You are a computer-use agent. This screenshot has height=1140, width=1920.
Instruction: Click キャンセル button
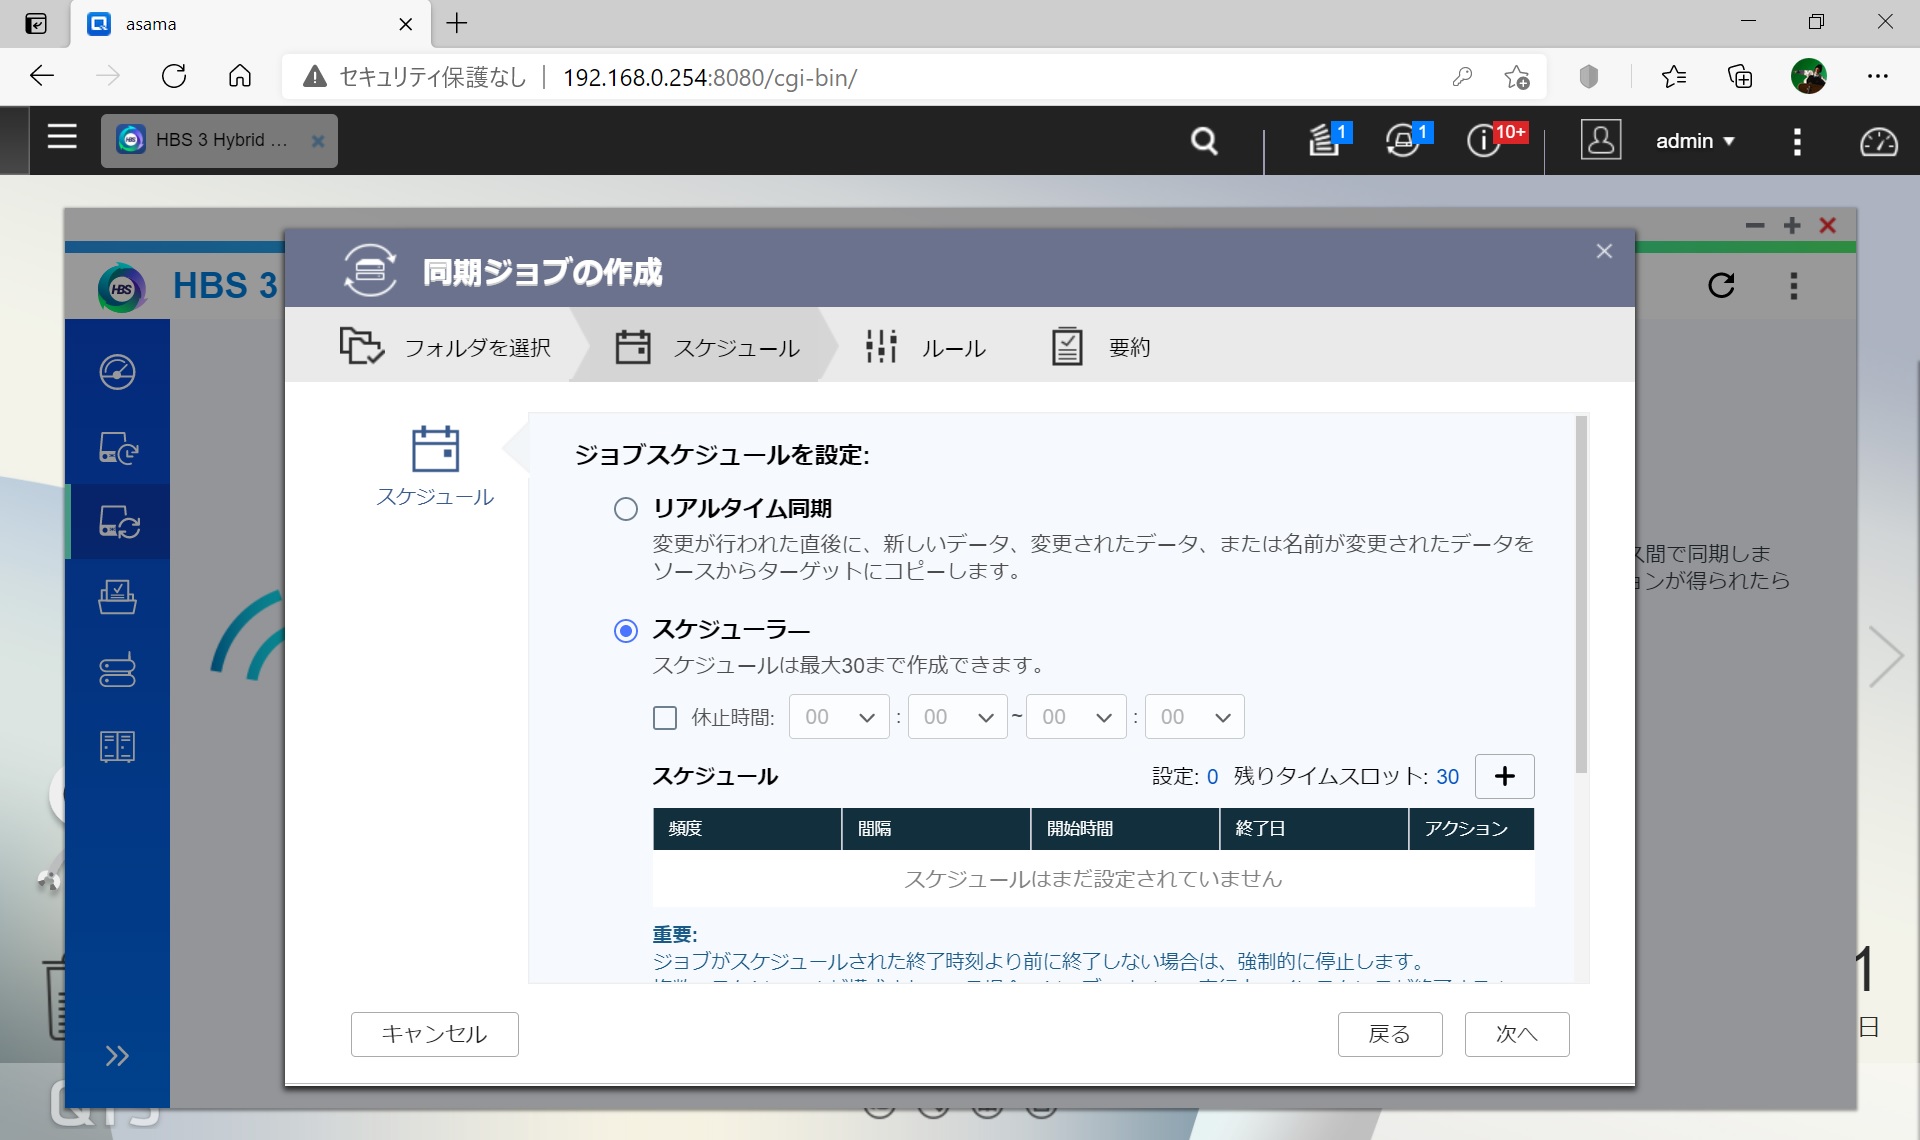point(434,1034)
